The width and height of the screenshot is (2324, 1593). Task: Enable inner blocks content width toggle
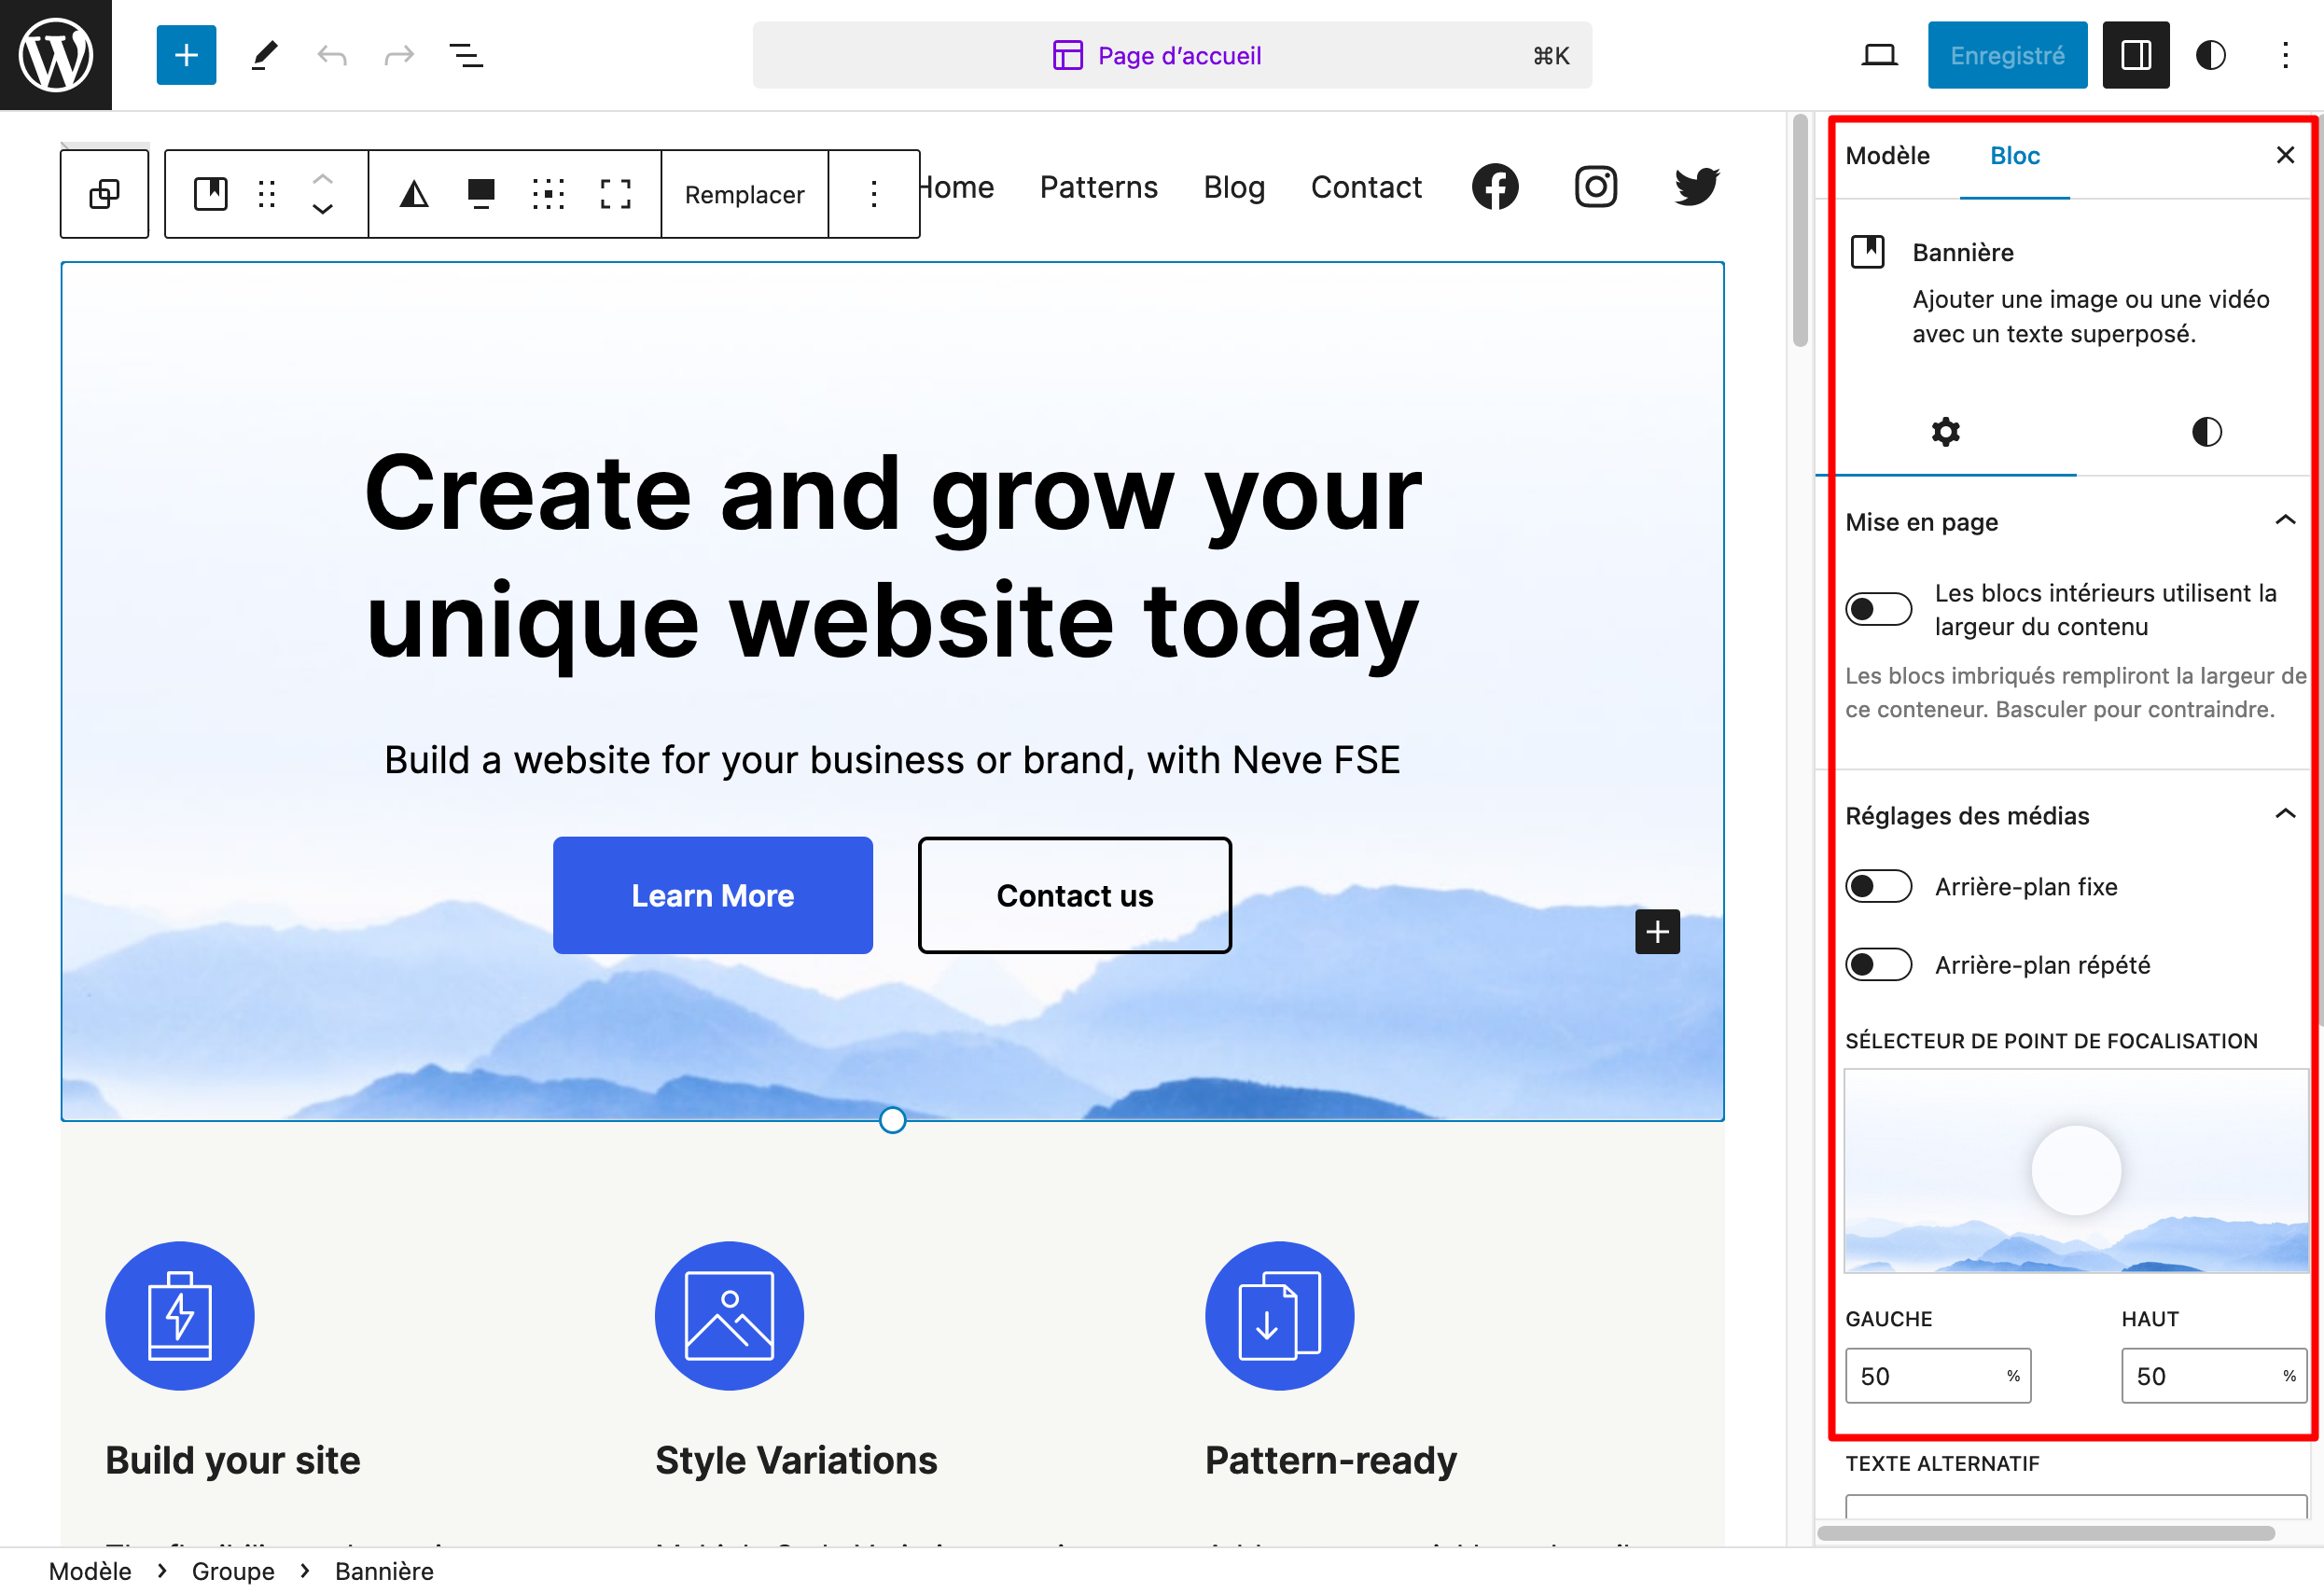pyautogui.click(x=1878, y=609)
